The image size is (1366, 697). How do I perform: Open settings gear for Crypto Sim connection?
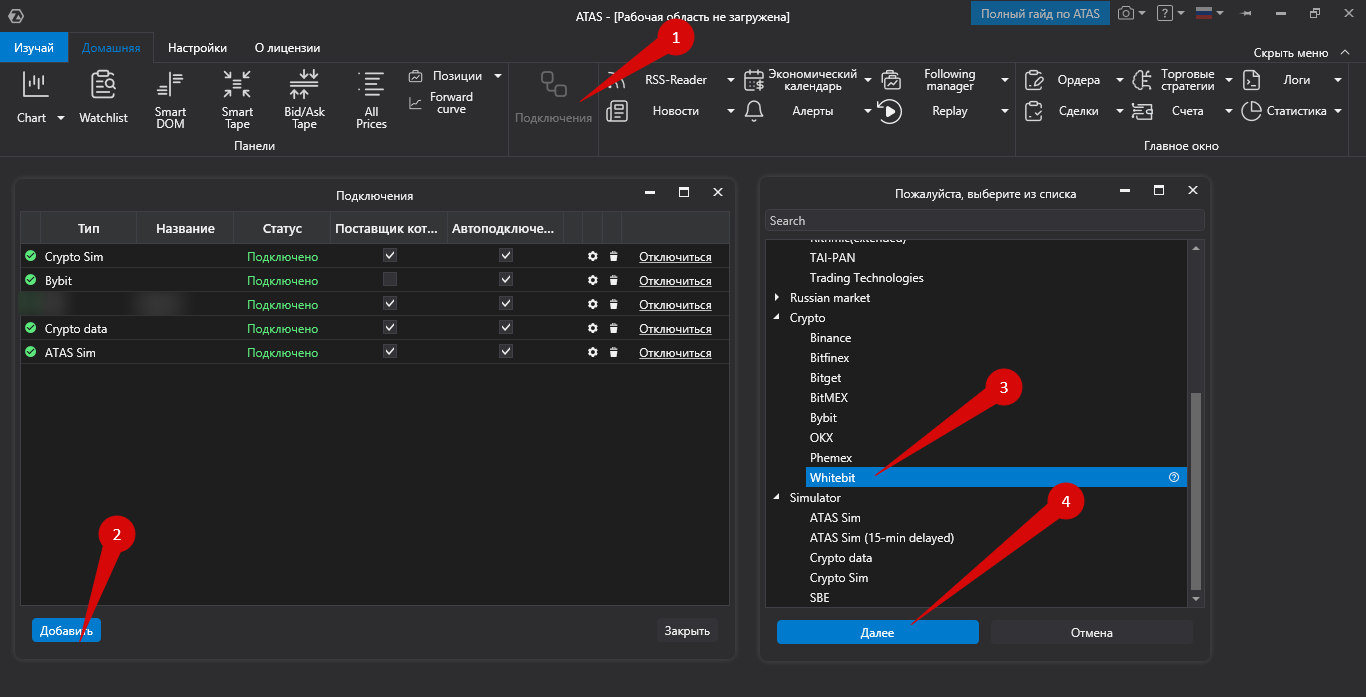click(593, 257)
